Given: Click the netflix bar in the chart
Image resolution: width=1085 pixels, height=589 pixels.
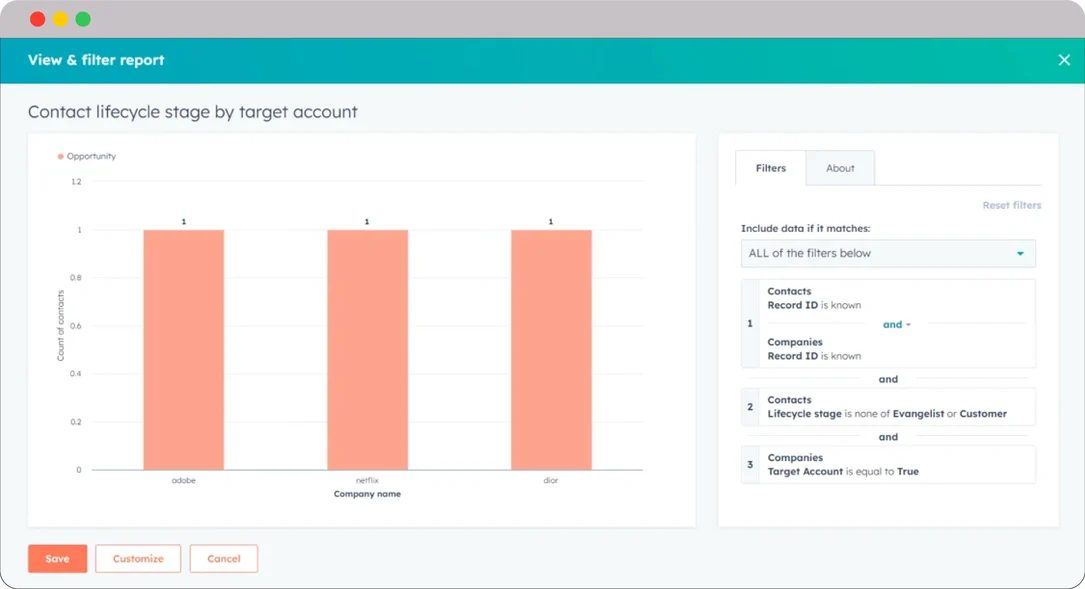Looking at the screenshot, I should 367,350.
